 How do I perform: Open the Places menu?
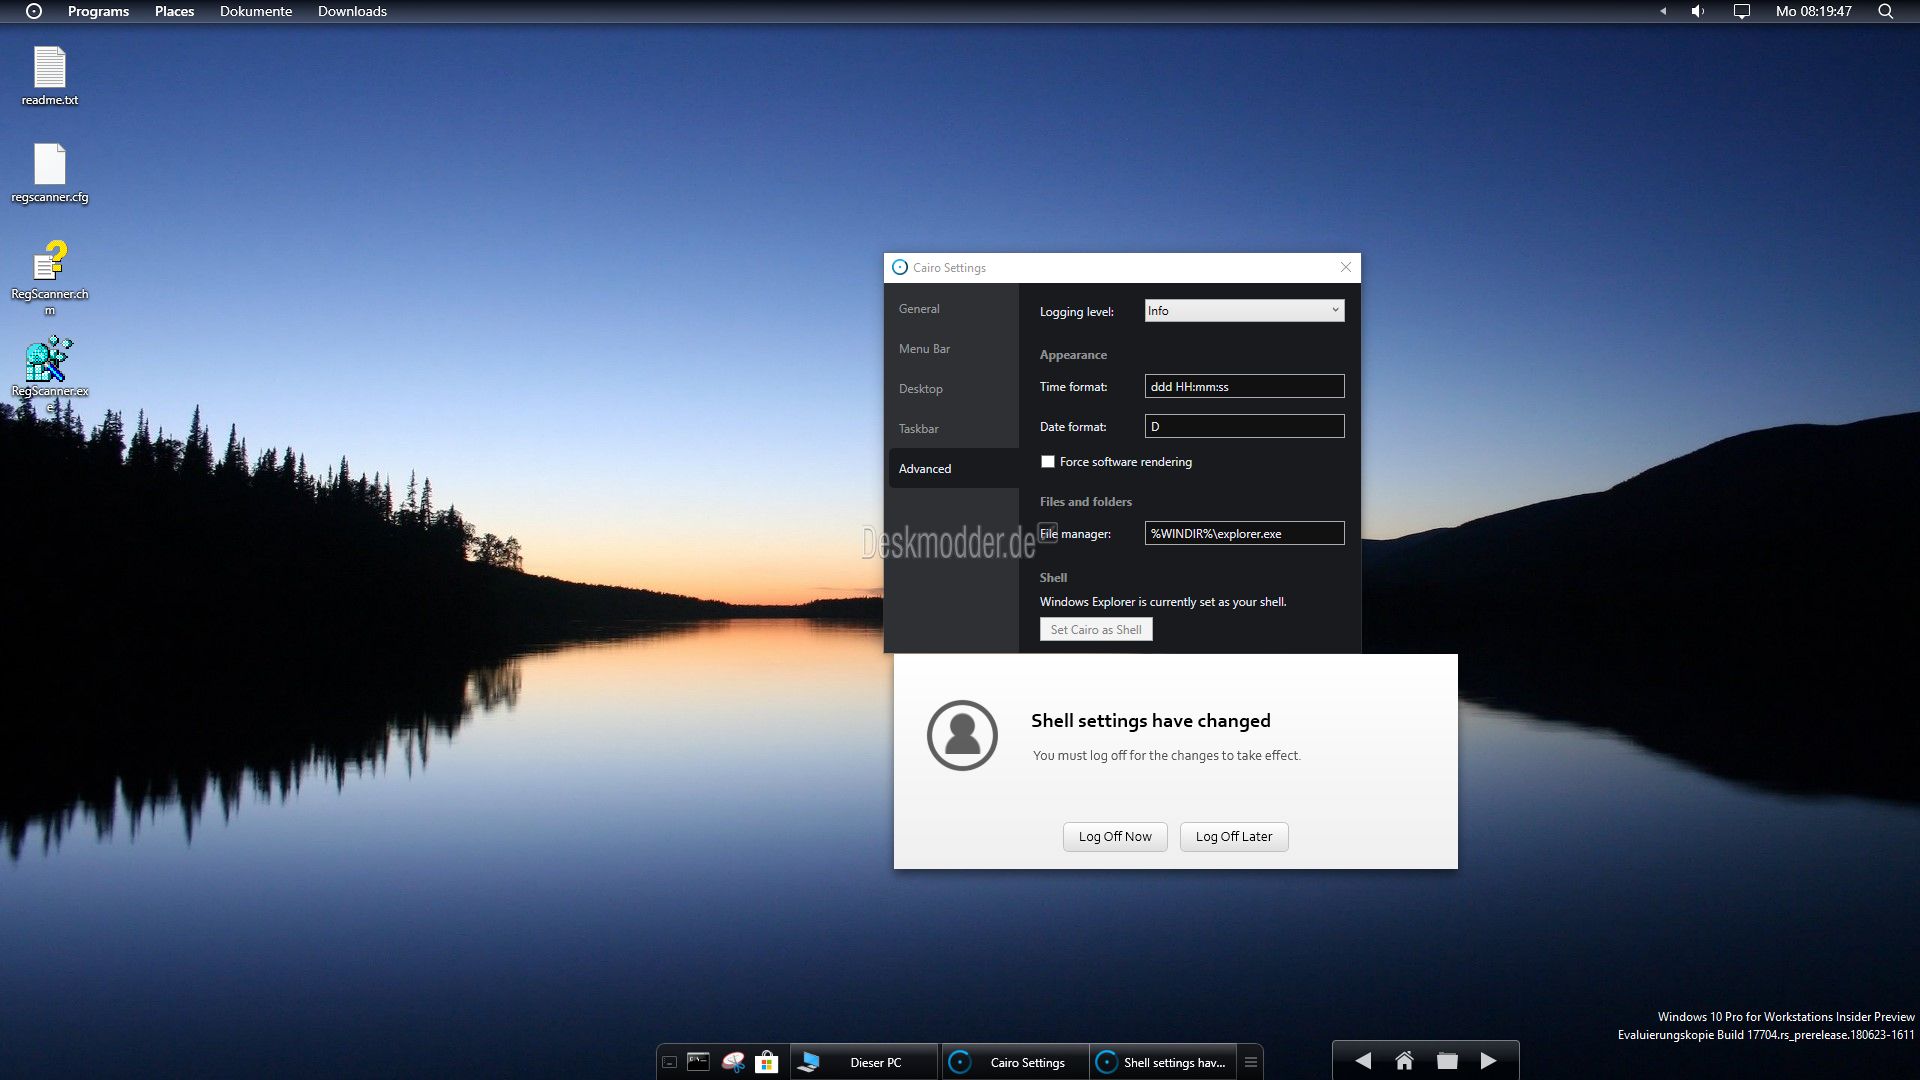click(x=174, y=11)
